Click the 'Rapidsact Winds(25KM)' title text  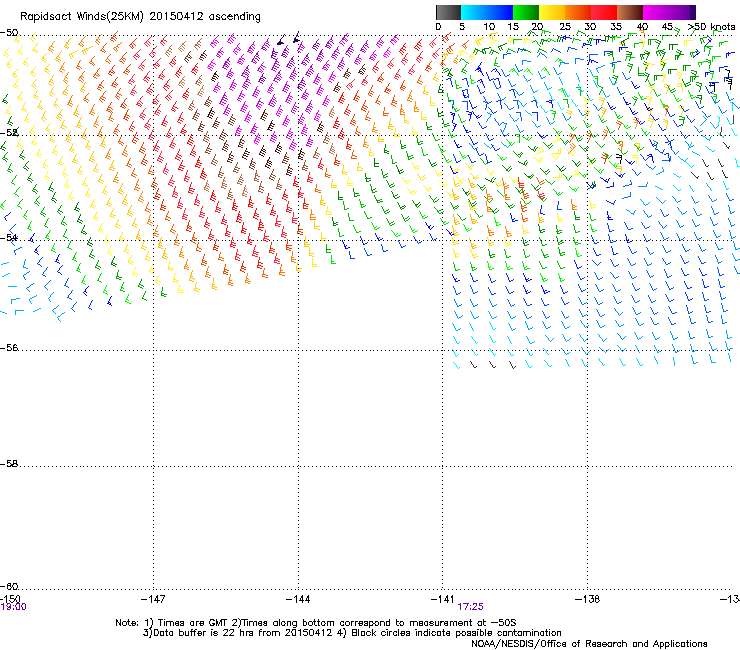tap(82, 17)
